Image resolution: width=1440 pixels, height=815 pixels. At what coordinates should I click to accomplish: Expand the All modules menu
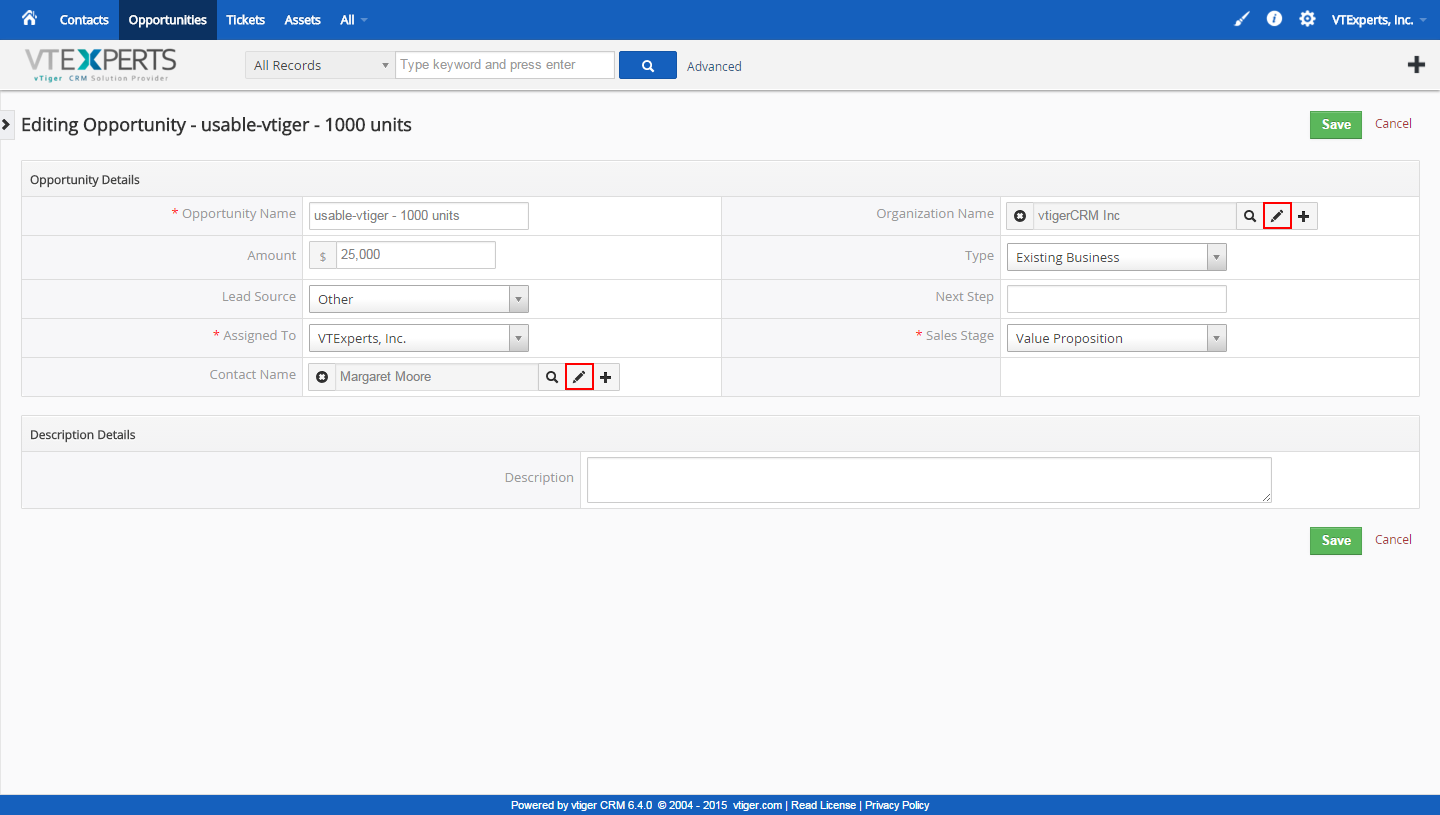coord(353,20)
